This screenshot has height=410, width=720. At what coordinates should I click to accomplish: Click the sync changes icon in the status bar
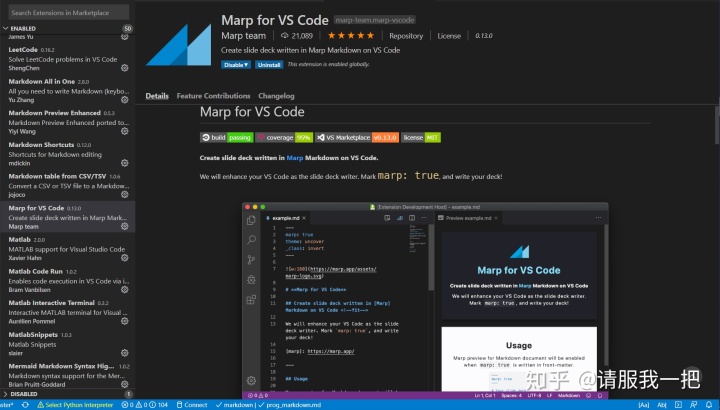pyautogui.click(x=25, y=405)
